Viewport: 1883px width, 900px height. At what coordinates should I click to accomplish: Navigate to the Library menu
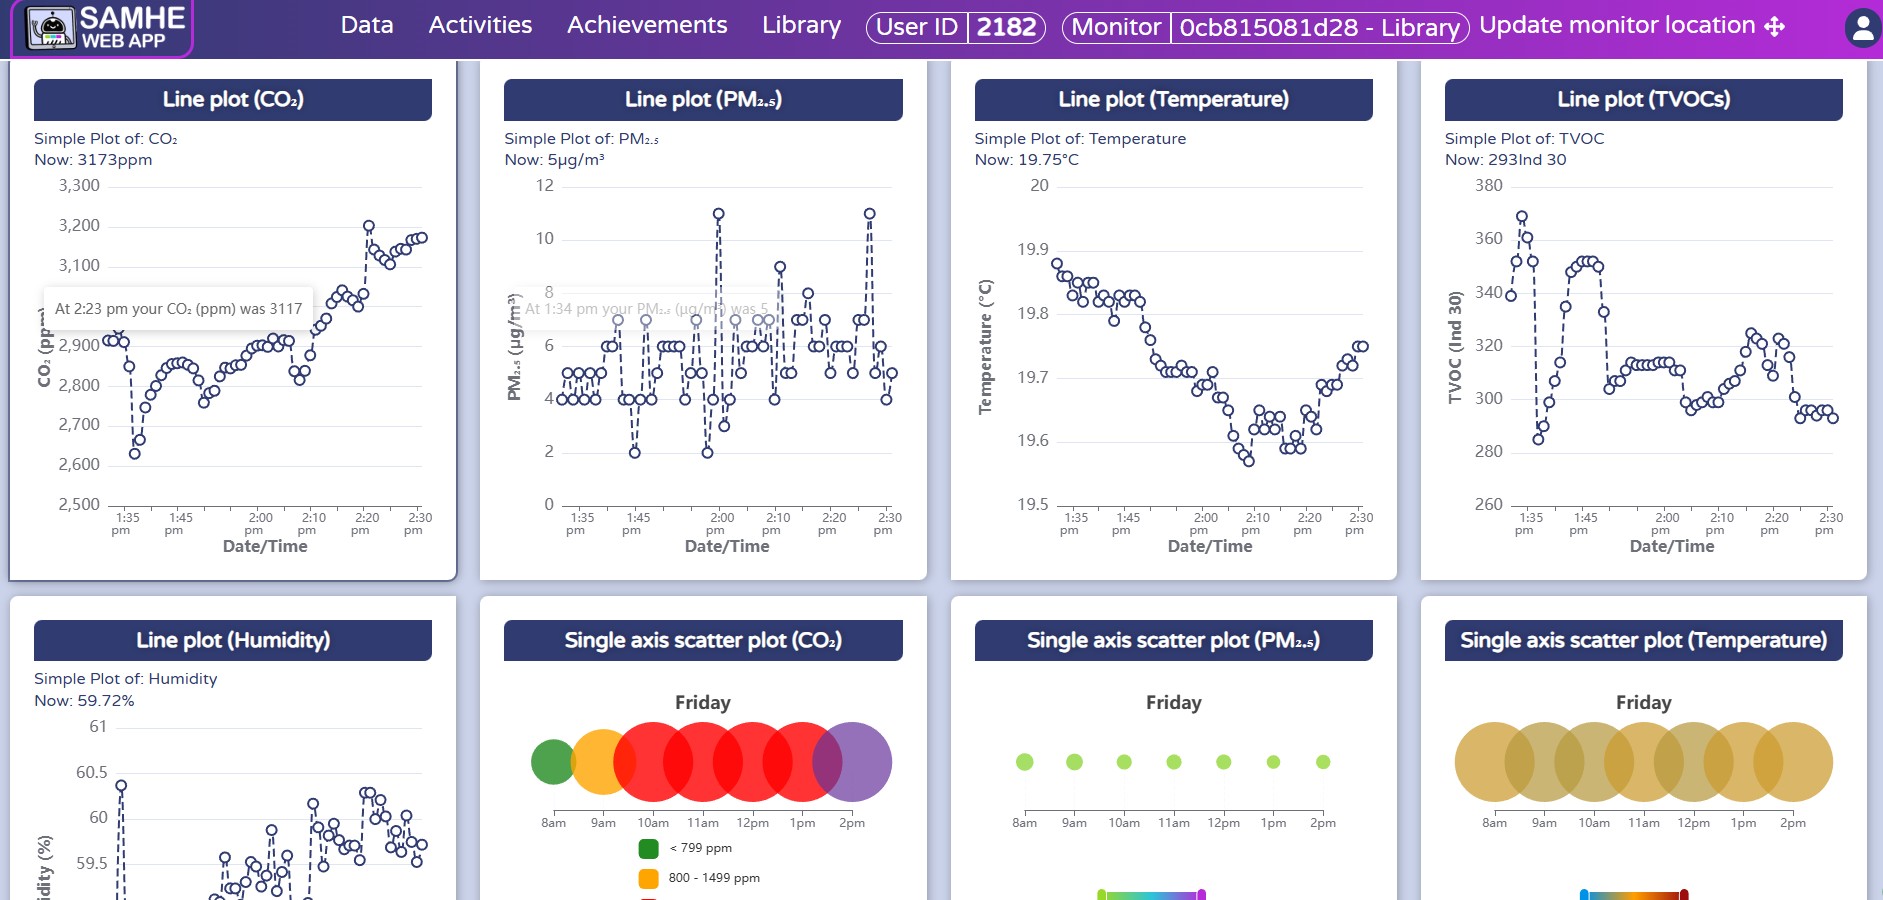coord(801,25)
